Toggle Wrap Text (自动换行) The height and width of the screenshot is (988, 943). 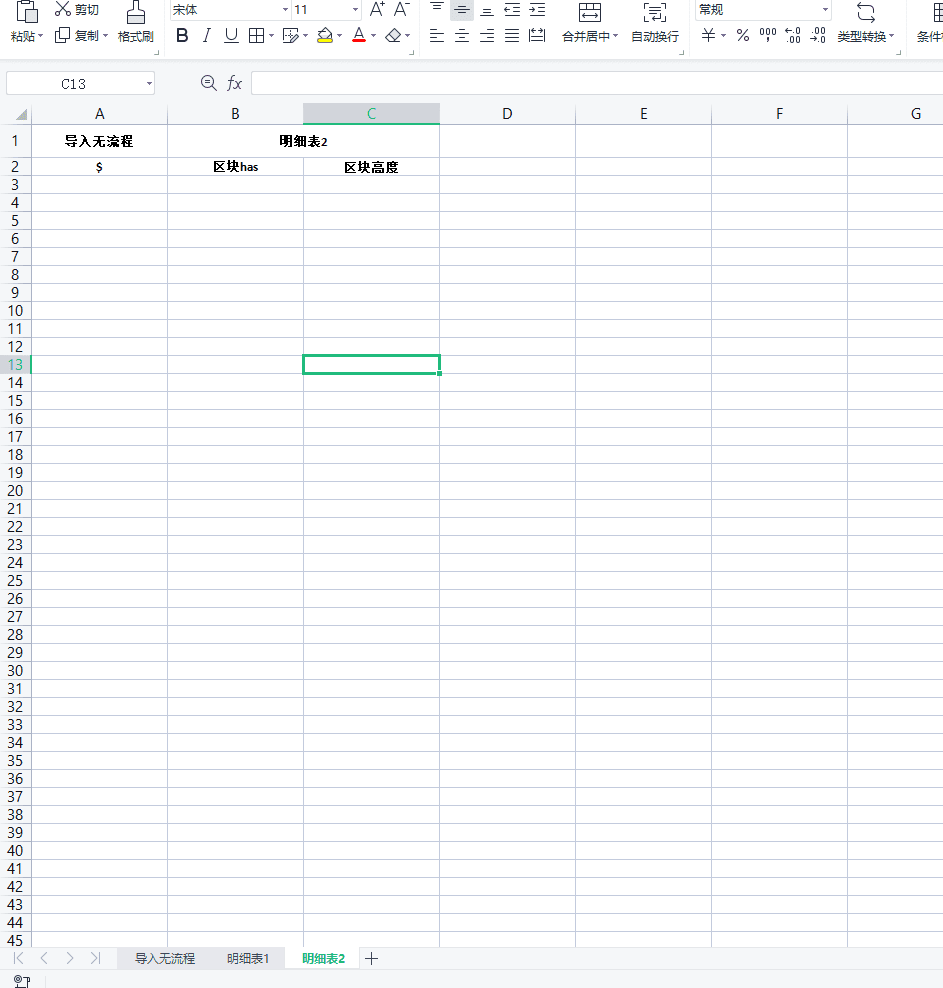click(x=655, y=22)
